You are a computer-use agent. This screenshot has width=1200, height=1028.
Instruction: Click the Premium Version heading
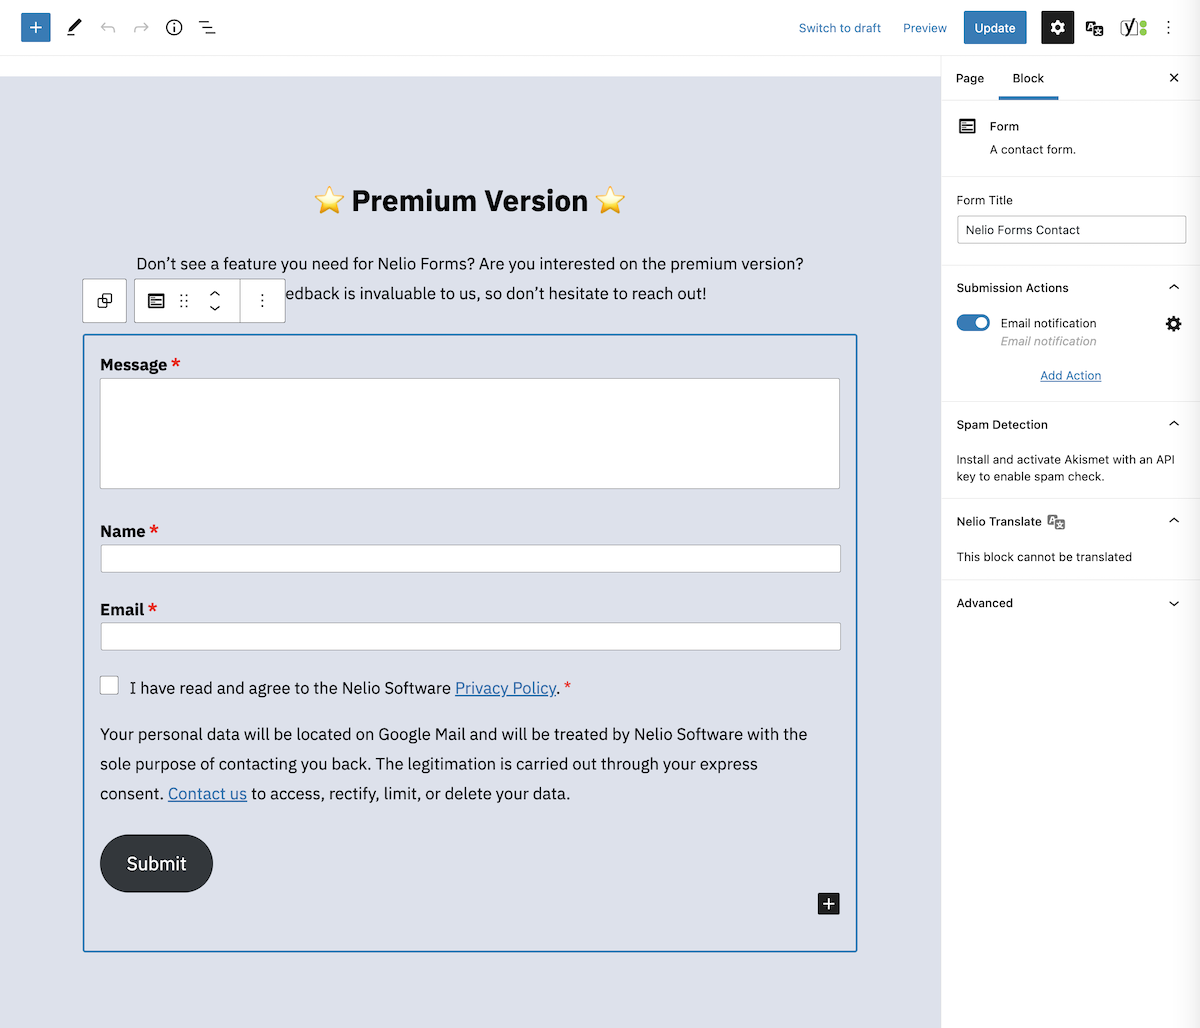pyautogui.click(x=470, y=201)
